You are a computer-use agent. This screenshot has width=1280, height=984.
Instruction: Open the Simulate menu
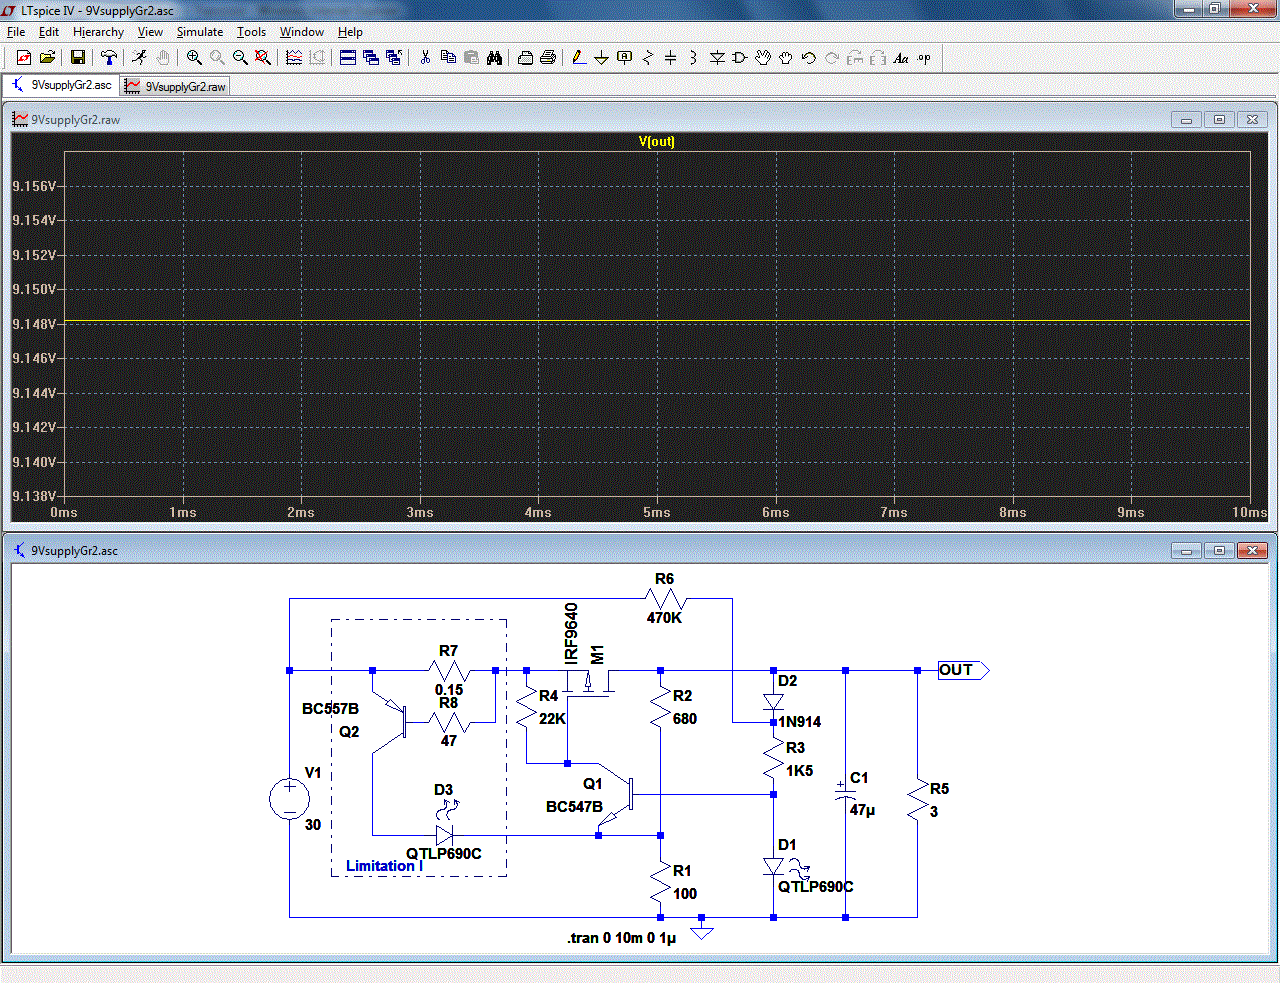[200, 32]
